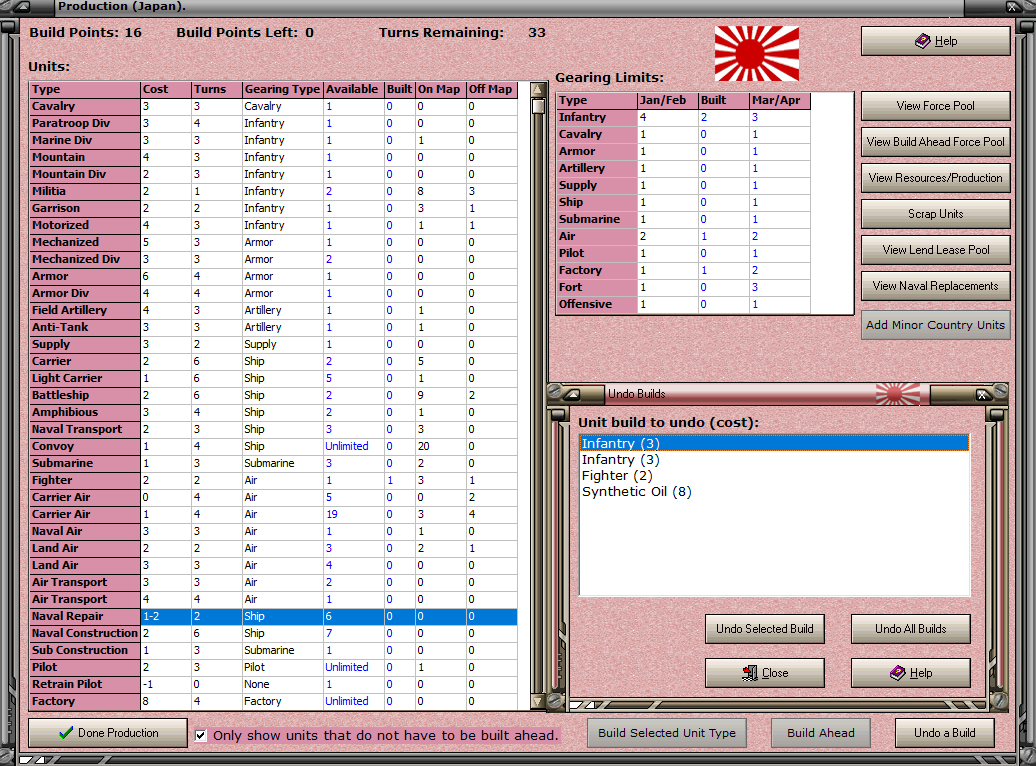1036x766 pixels.
Task: Click the Build Ahead button
Action: (820, 733)
